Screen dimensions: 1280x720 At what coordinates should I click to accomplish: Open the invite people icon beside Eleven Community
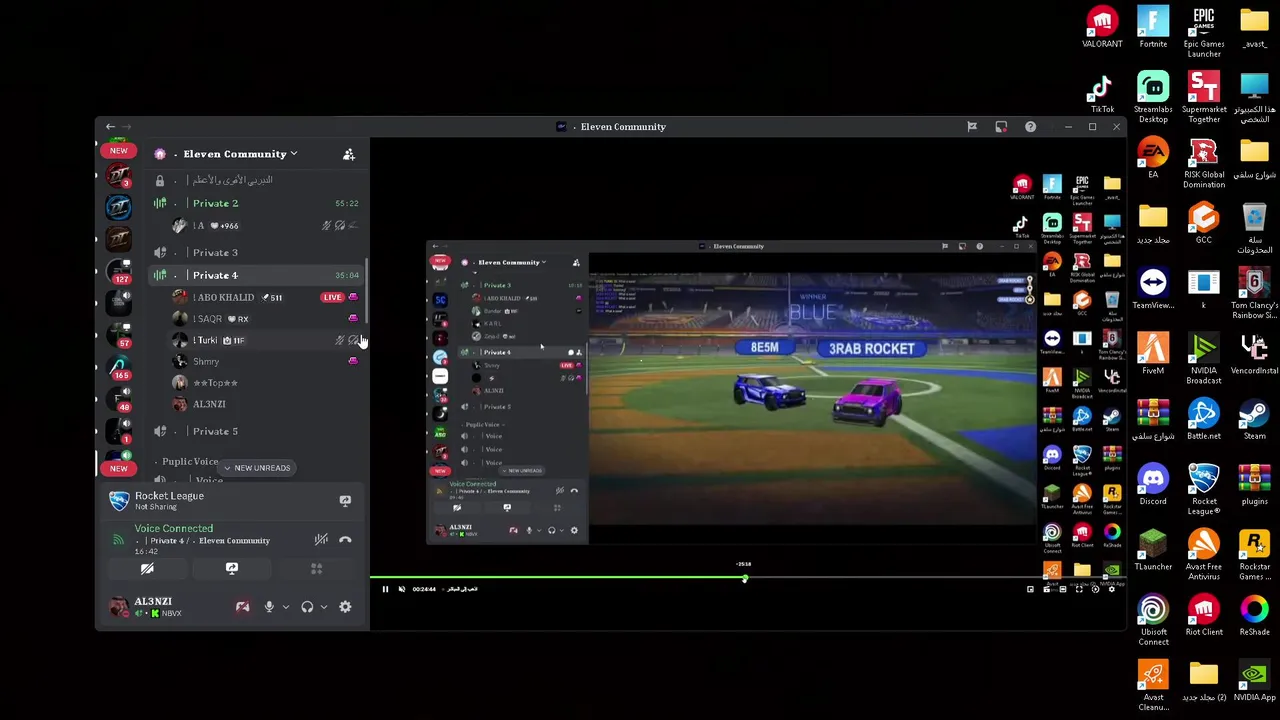[349, 154]
